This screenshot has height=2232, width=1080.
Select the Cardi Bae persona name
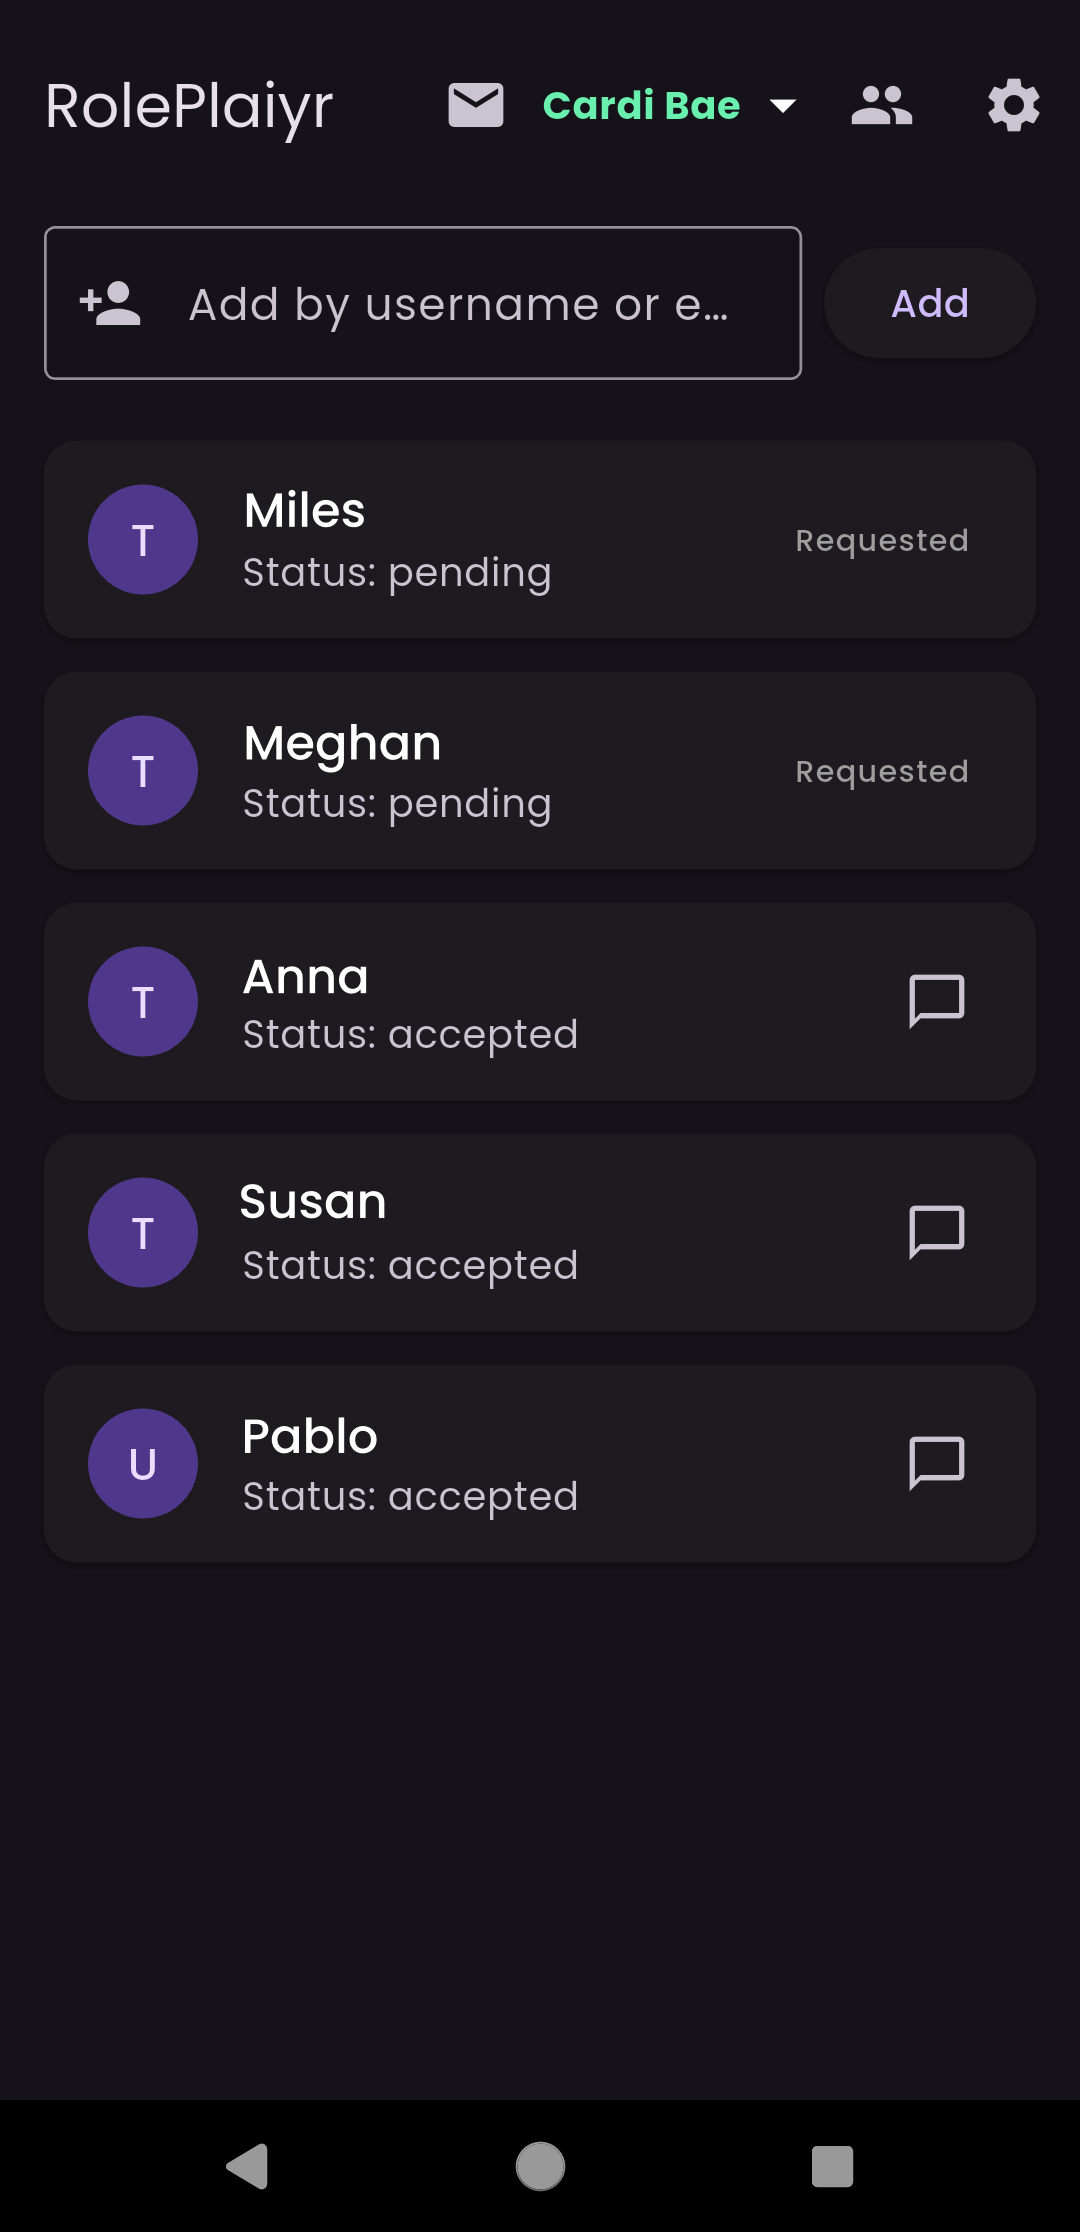point(641,106)
